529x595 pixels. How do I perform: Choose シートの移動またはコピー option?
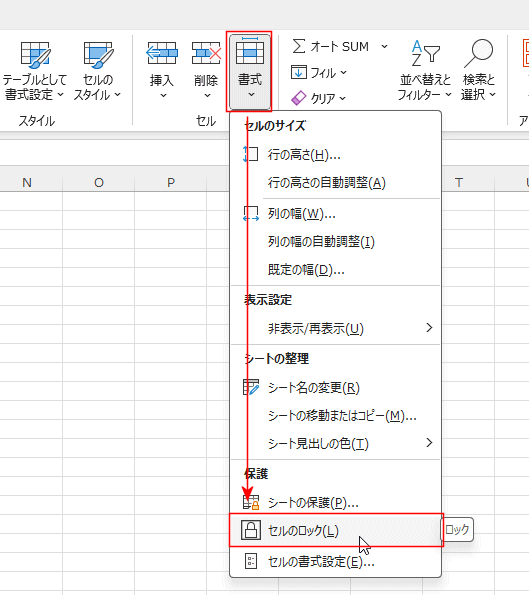click(336, 416)
